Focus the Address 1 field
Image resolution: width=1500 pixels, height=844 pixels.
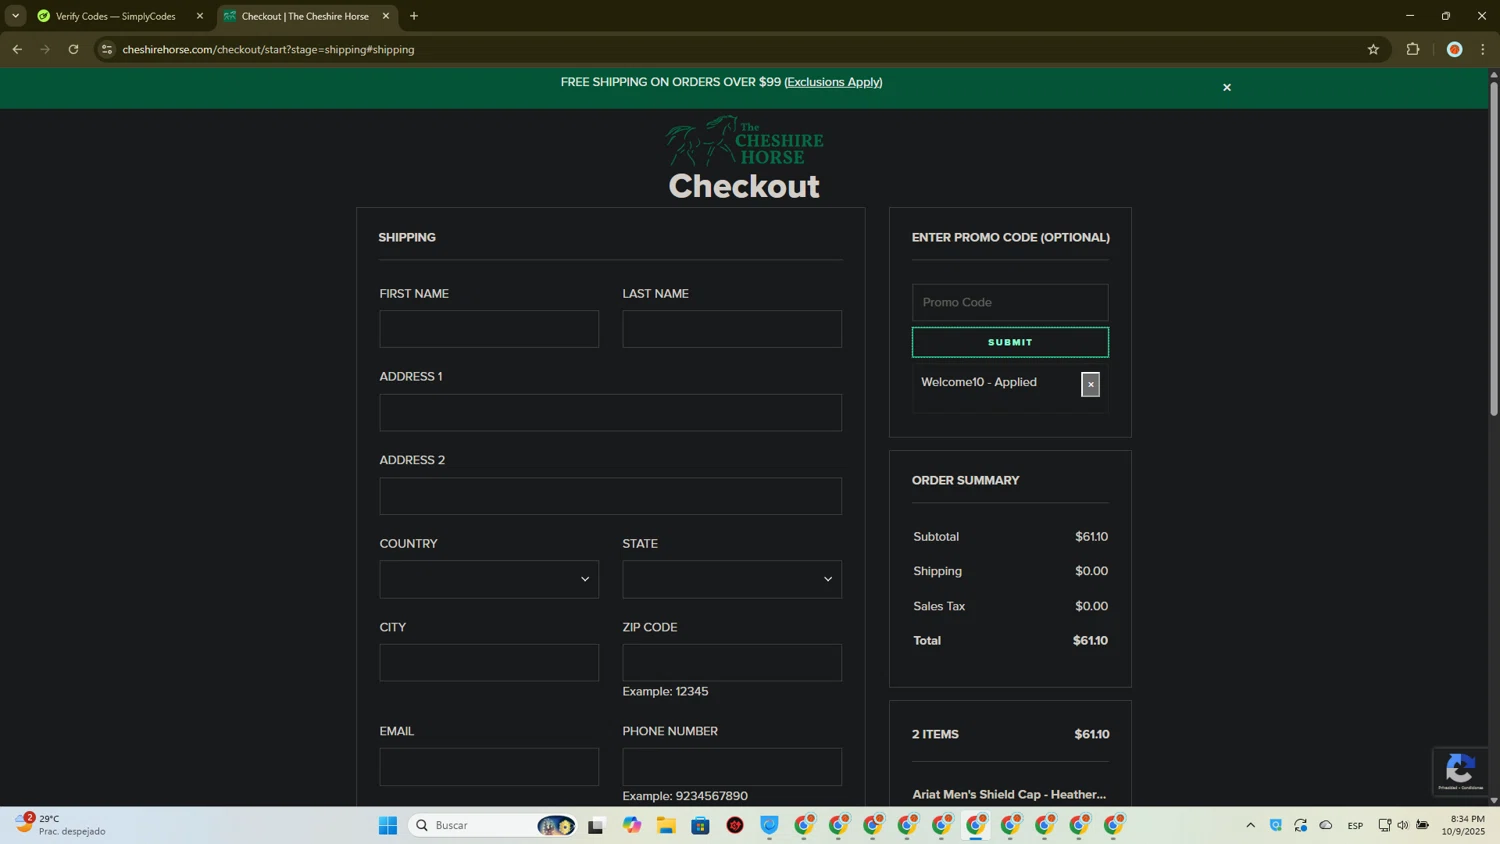(610, 412)
